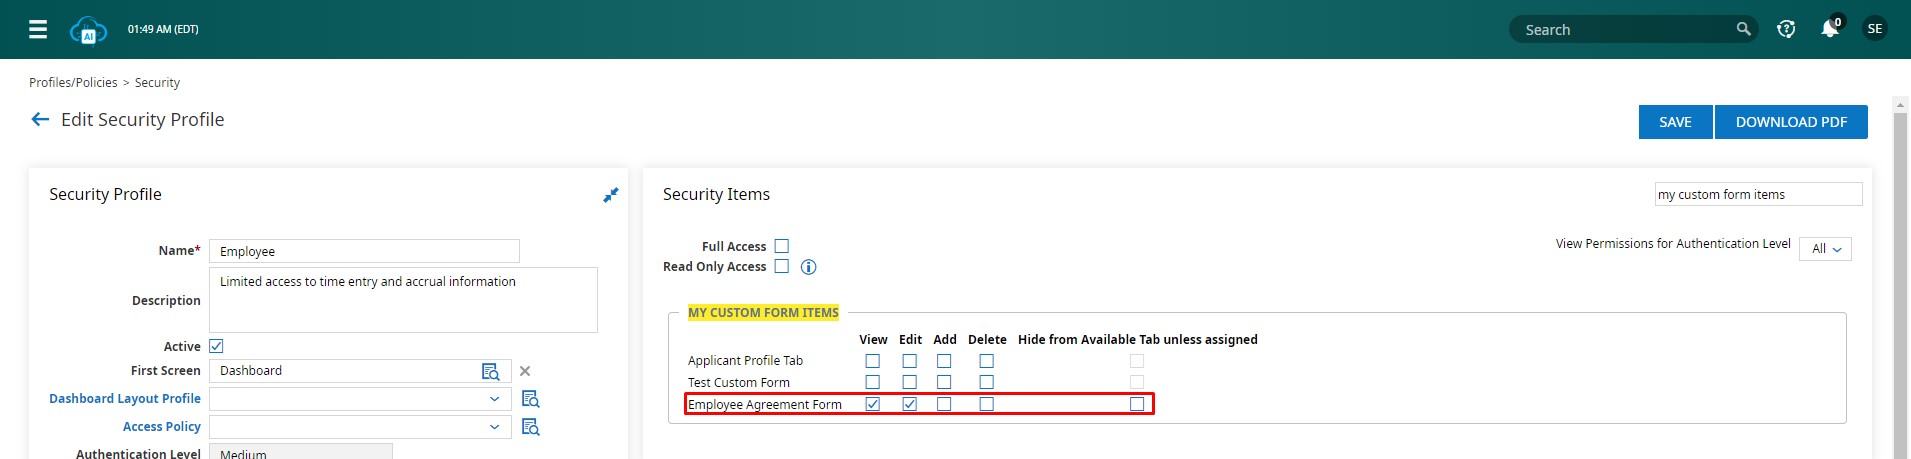Click the cloud AI logo icon
The width and height of the screenshot is (1911, 459).
click(88, 30)
